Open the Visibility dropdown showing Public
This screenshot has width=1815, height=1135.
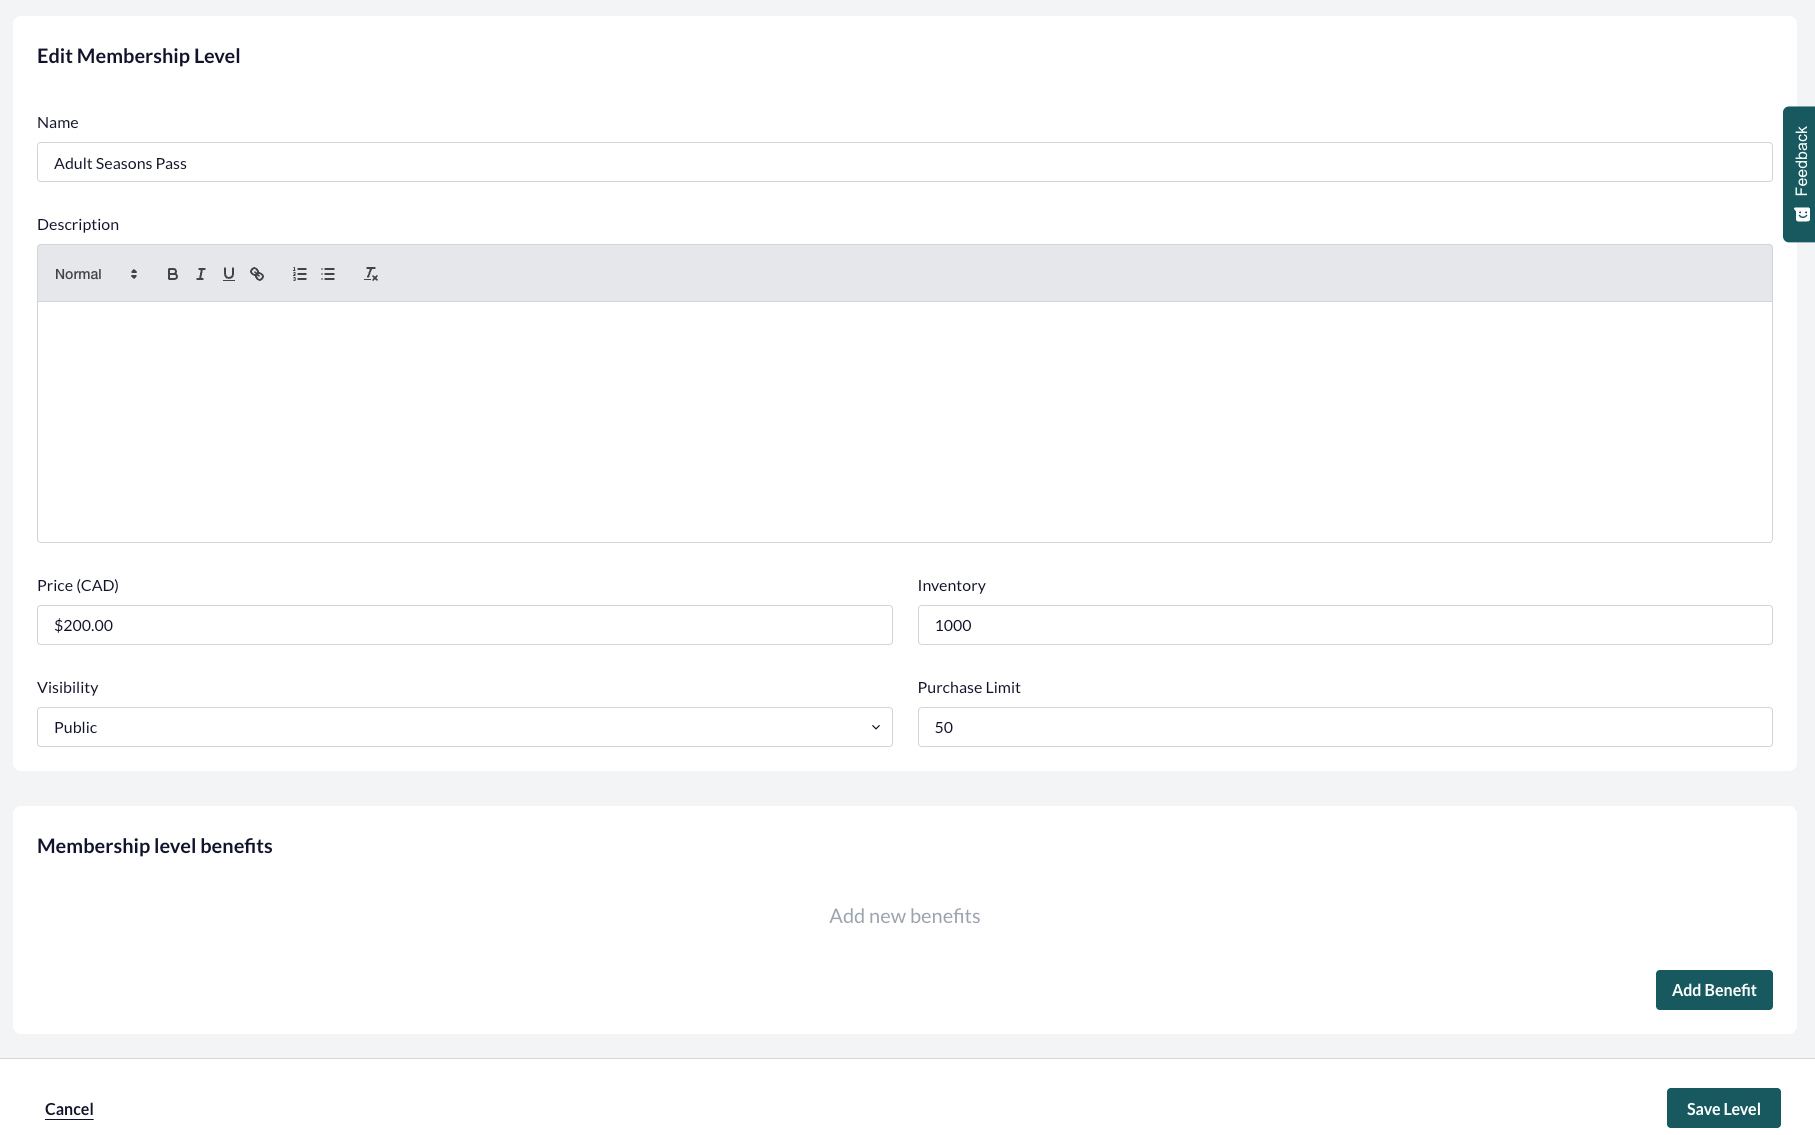[464, 727]
